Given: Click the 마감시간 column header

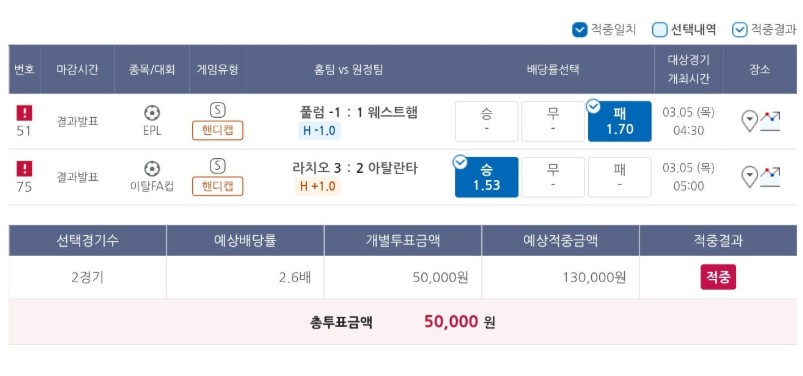Looking at the screenshot, I should pos(77,70).
